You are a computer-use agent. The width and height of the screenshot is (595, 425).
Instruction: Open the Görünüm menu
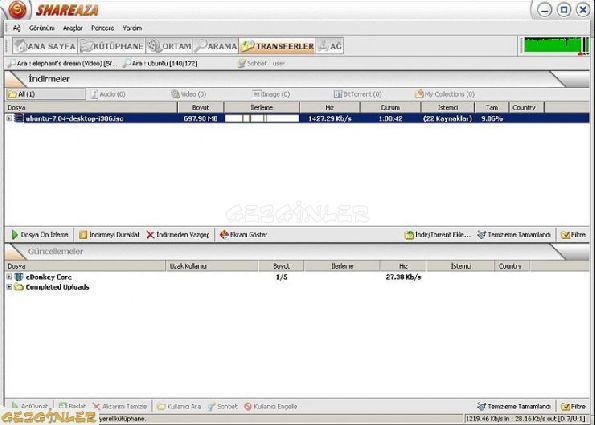coord(42,28)
